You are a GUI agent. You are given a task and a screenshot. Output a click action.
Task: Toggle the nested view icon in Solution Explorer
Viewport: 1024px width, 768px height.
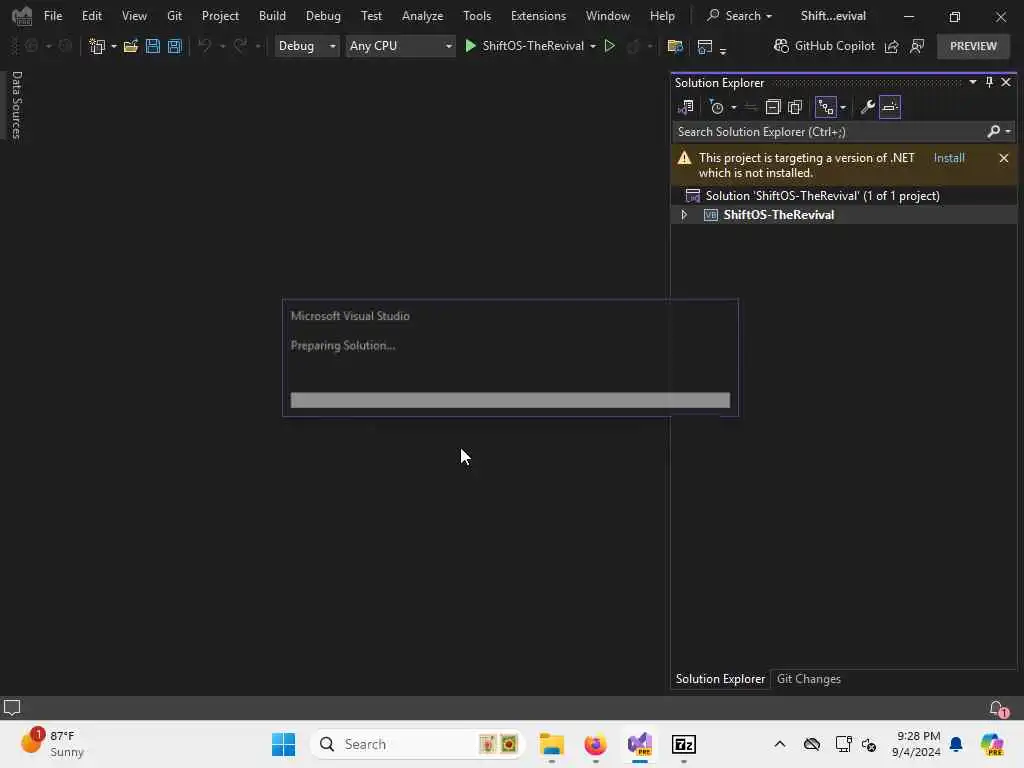click(825, 107)
